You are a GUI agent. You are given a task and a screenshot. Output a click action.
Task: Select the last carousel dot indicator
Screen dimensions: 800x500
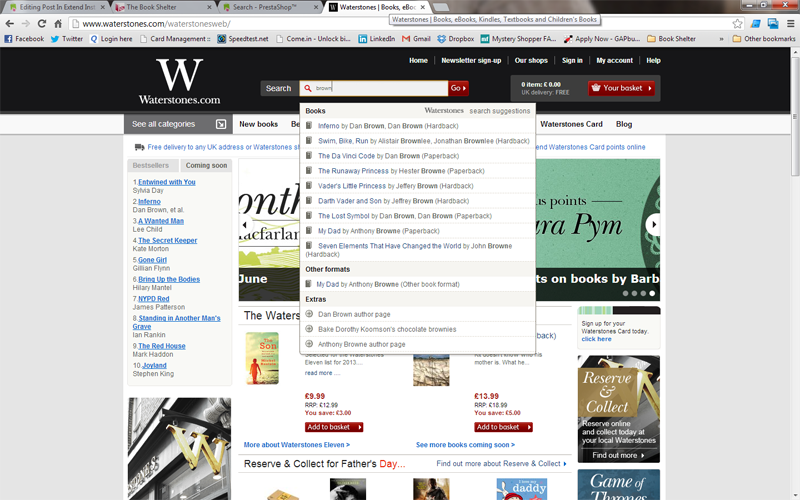652,293
